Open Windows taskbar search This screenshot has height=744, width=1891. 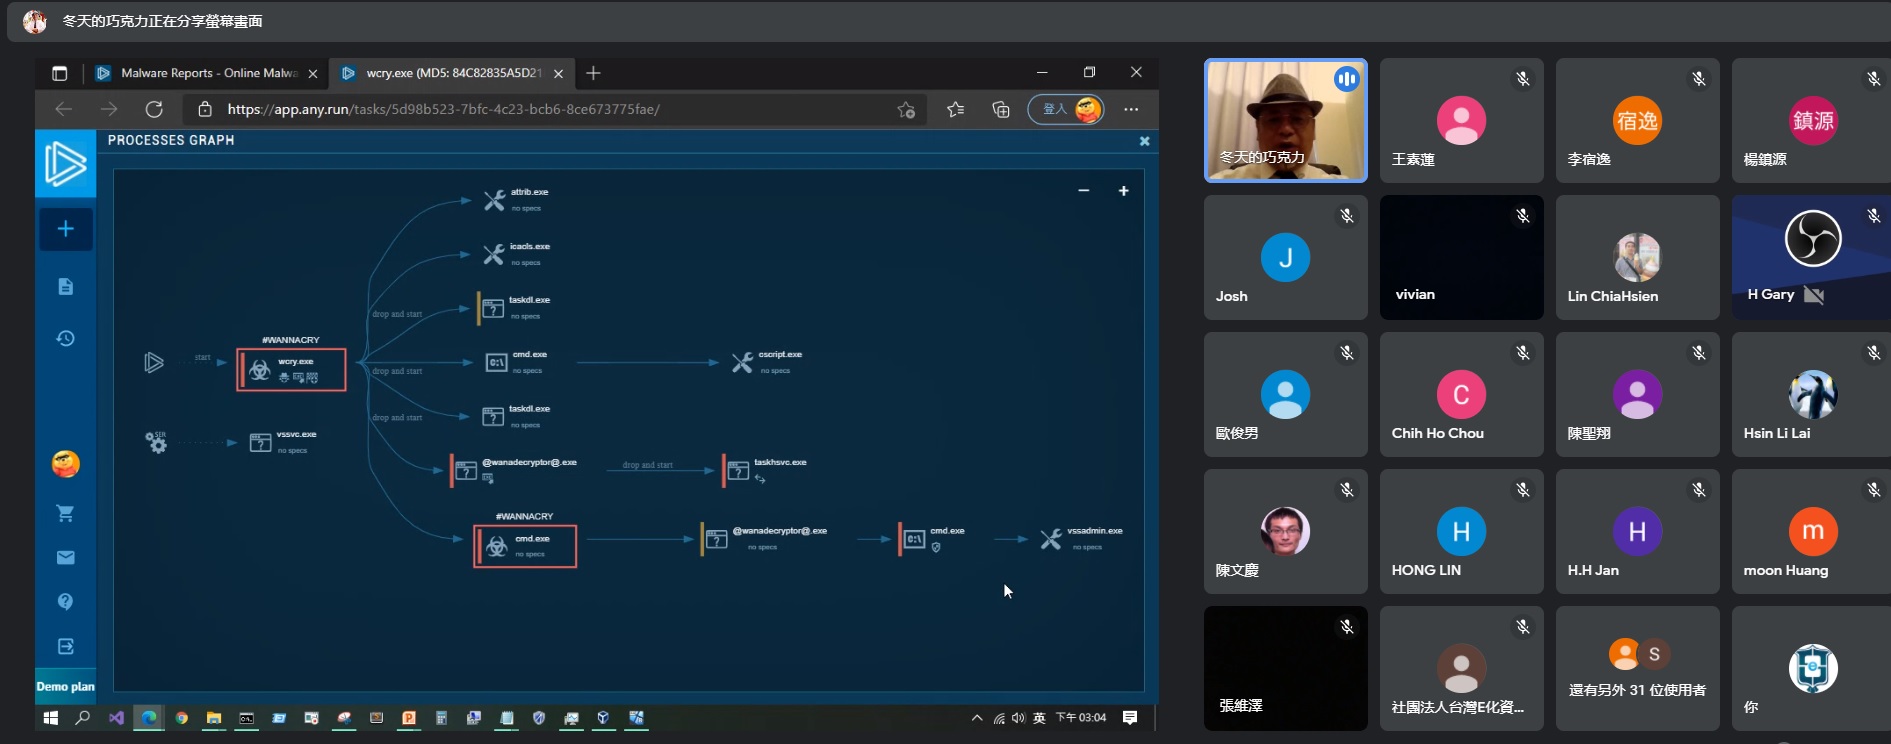point(83,717)
